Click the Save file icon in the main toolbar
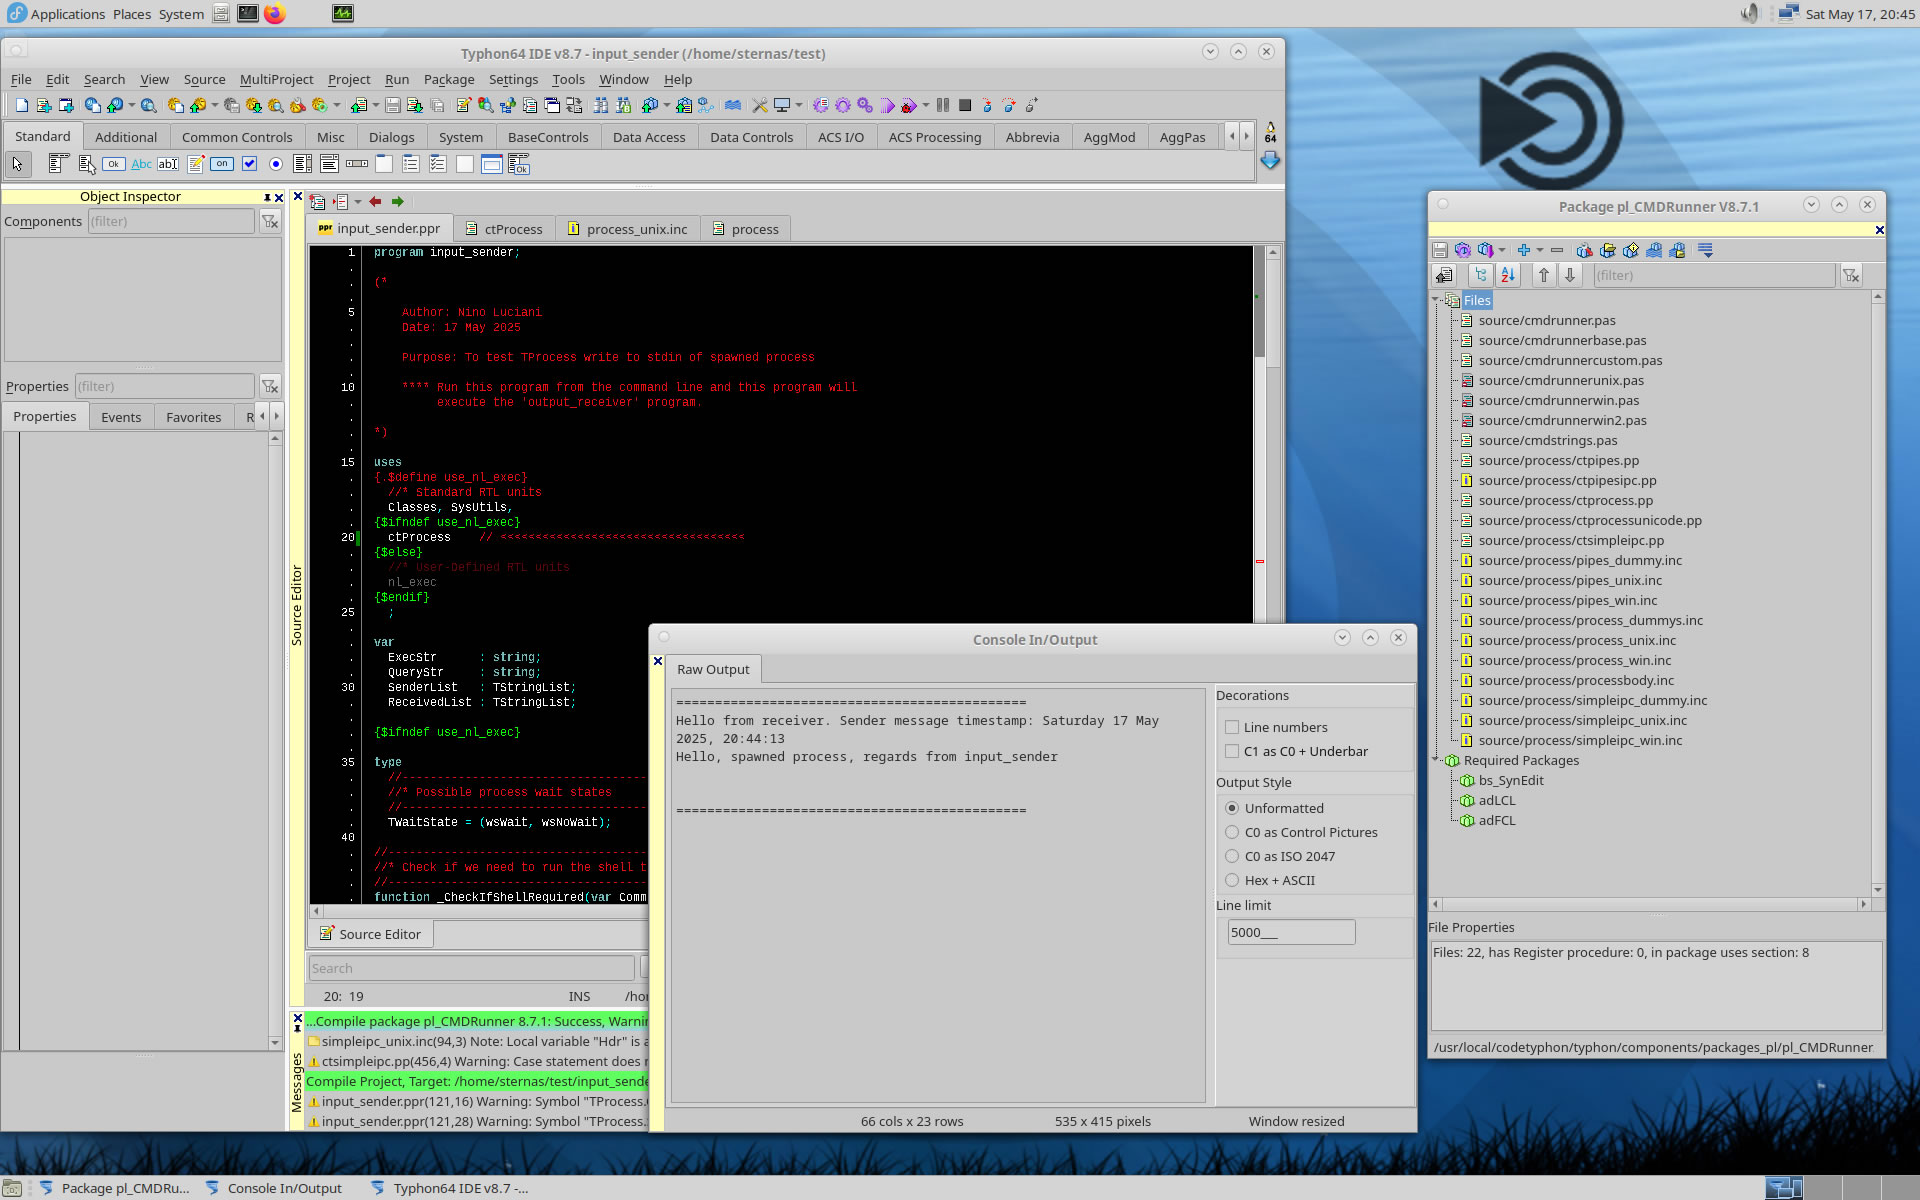 (393, 105)
